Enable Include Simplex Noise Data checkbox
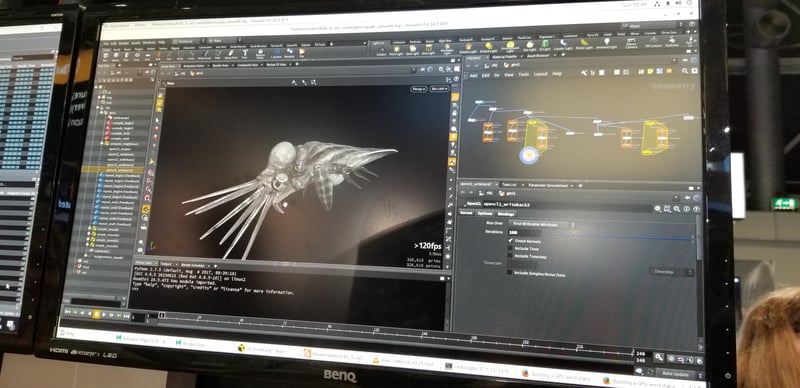The width and height of the screenshot is (800, 388). [509, 272]
